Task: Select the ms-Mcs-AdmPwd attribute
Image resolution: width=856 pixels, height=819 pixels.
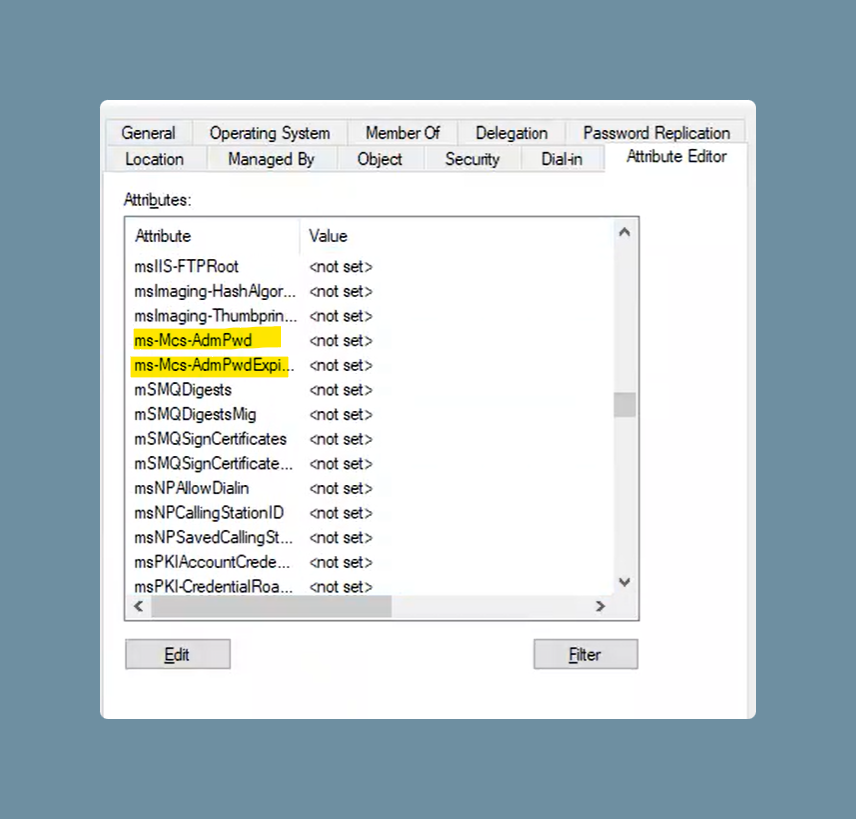Action: (193, 340)
